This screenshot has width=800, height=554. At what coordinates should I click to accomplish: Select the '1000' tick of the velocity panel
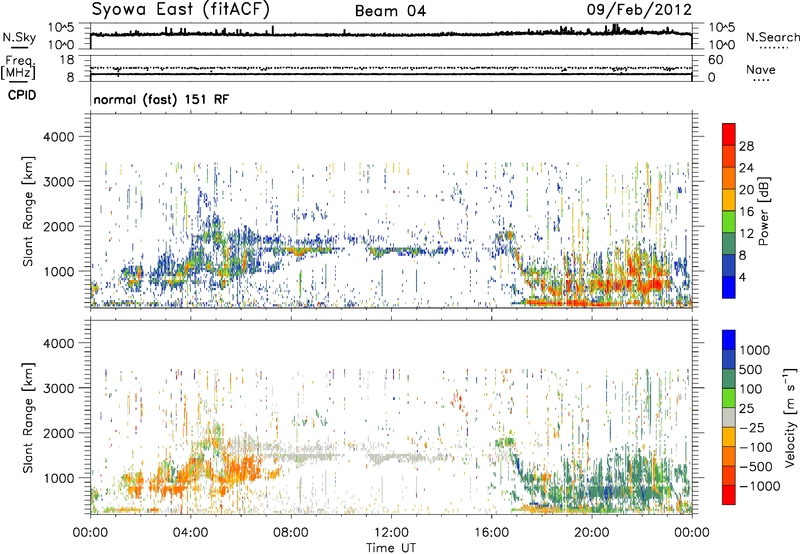point(58,478)
